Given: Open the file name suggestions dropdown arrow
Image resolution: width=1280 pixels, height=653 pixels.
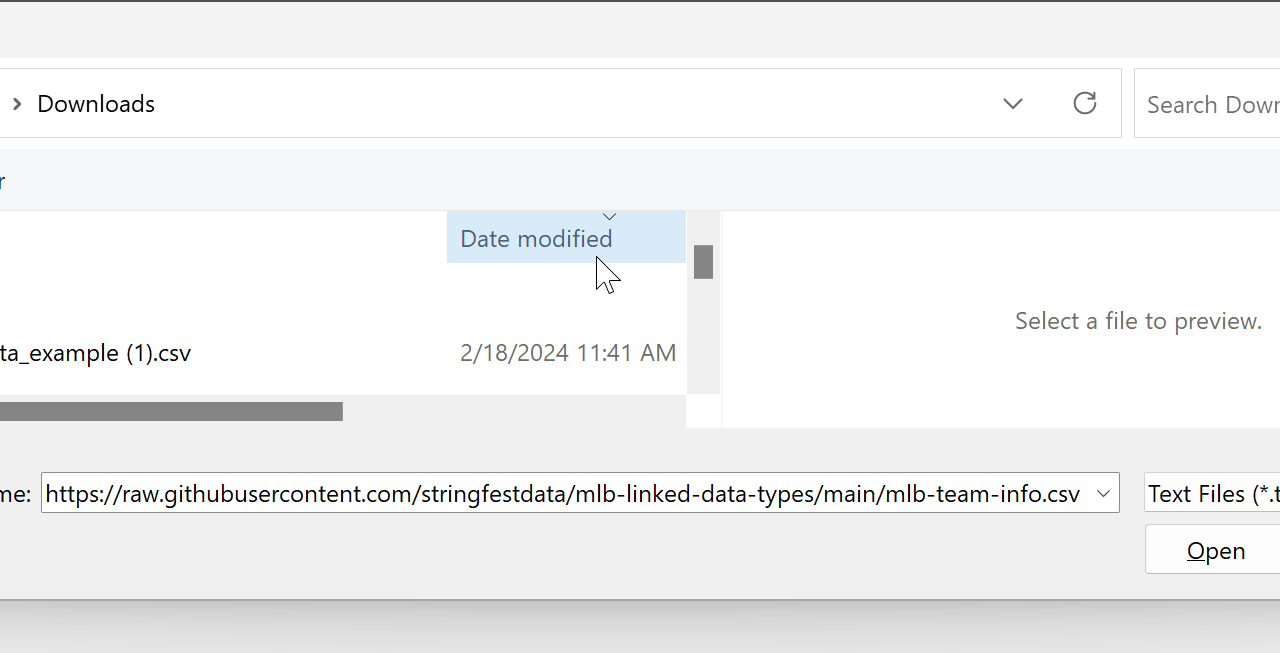Looking at the screenshot, I should (x=1104, y=494).
